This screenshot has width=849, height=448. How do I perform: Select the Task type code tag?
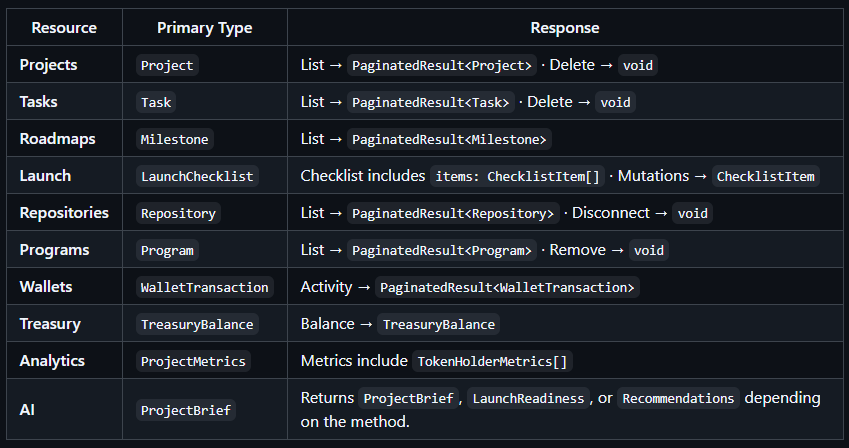pyautogui.click(x=156, y=102)
